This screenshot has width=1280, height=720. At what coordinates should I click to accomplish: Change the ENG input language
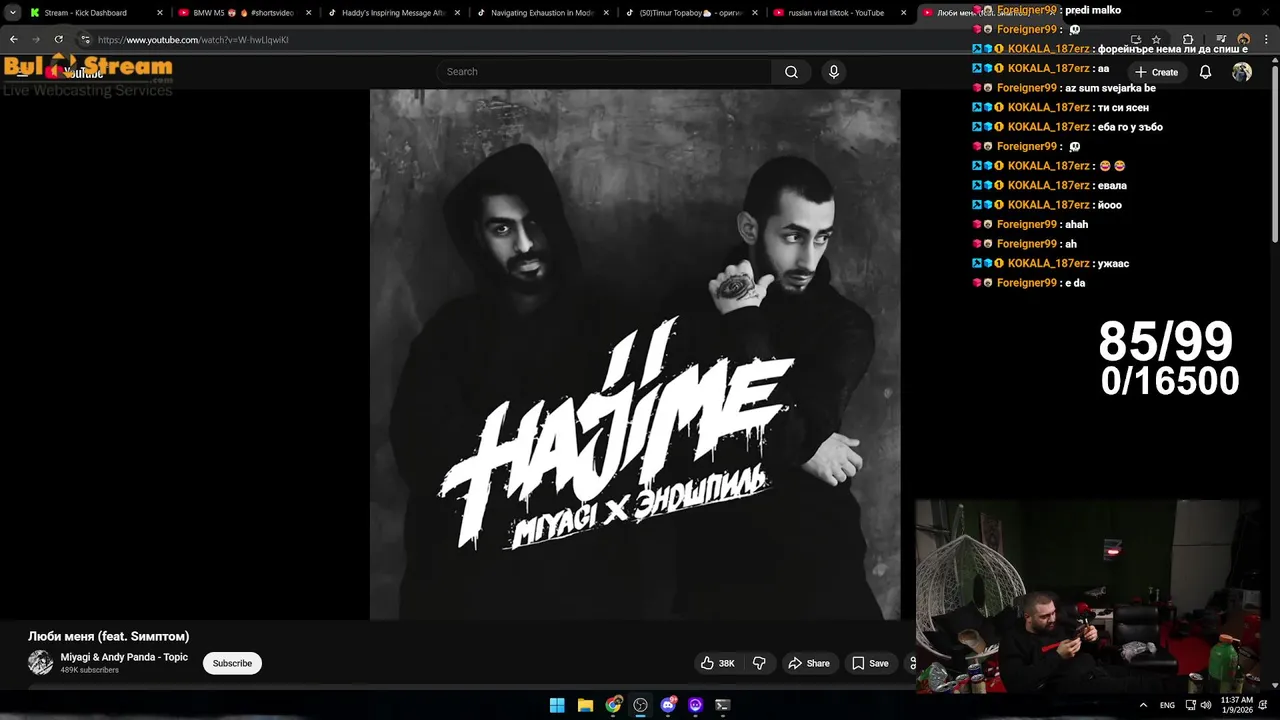pos(1167,705)
